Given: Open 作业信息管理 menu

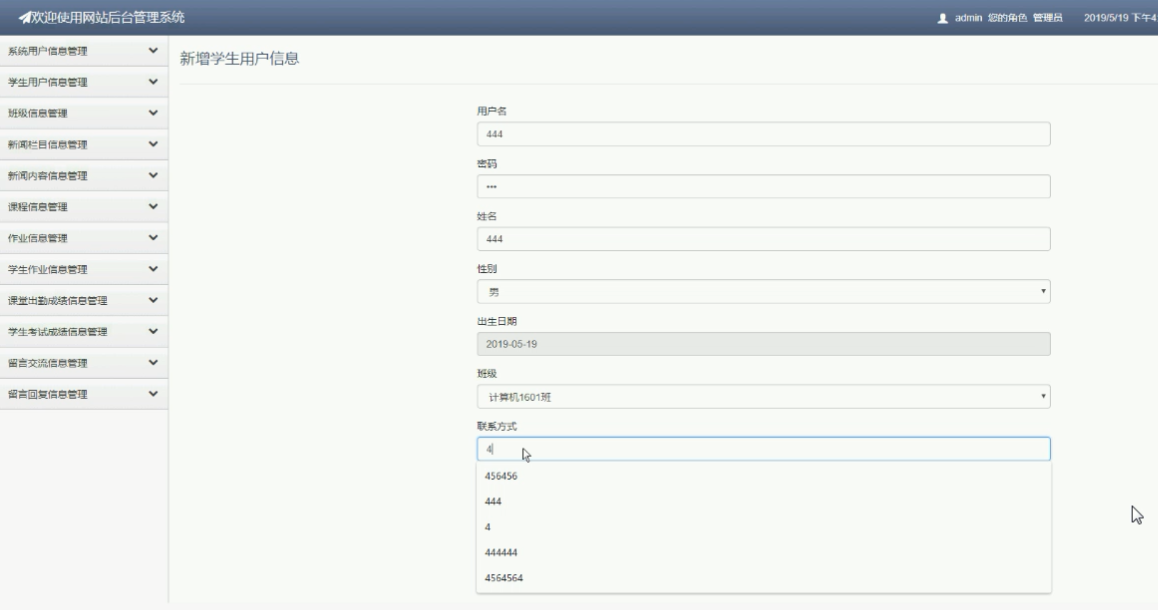Looking at the screenshot, I should tap(83, 238).
